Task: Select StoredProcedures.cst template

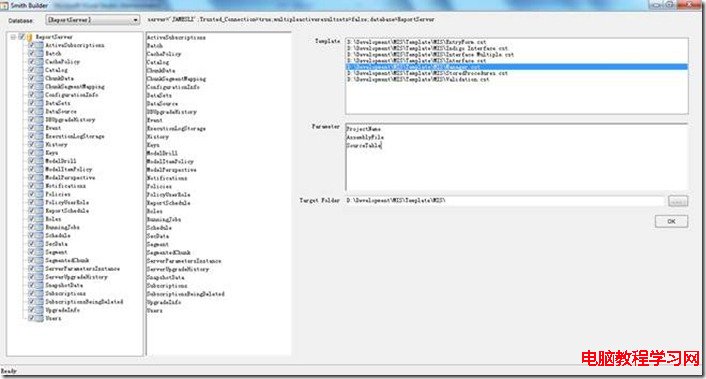Action: [516, 73]
